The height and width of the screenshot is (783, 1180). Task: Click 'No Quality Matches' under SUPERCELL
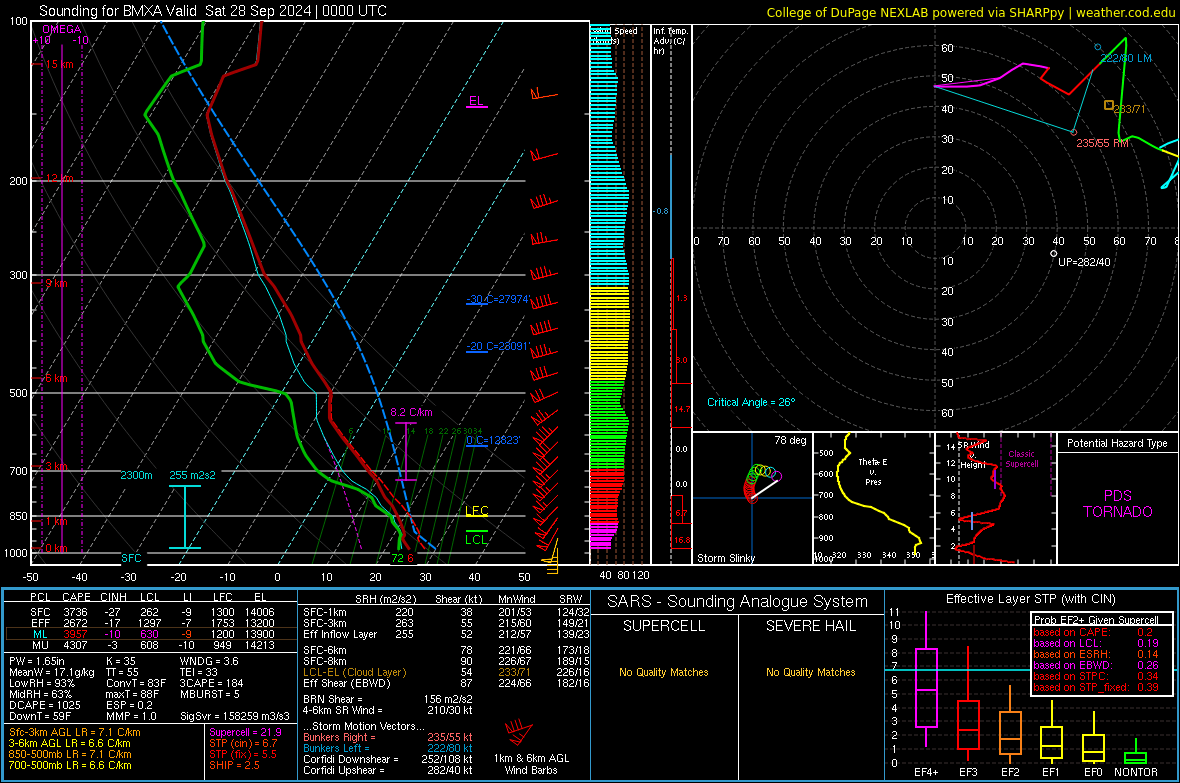click(x=664, y=672)
